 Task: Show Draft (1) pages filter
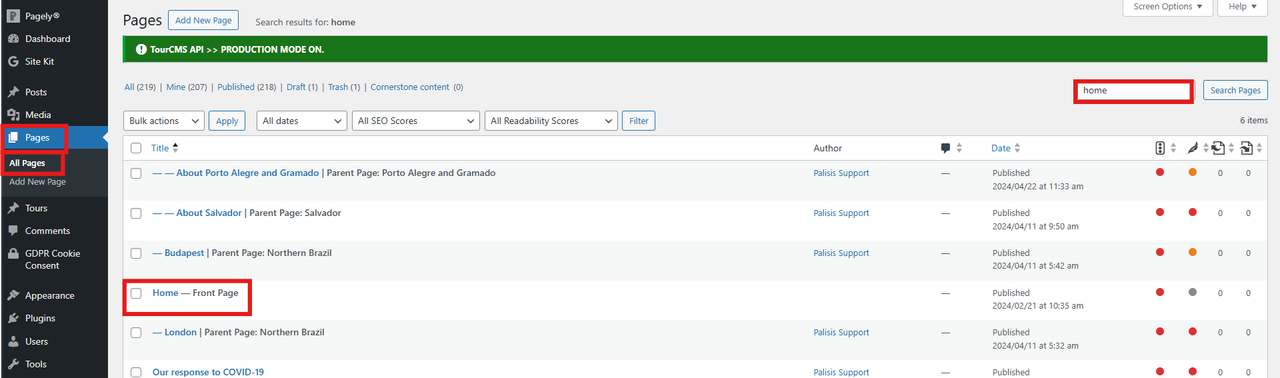(302, 87)
